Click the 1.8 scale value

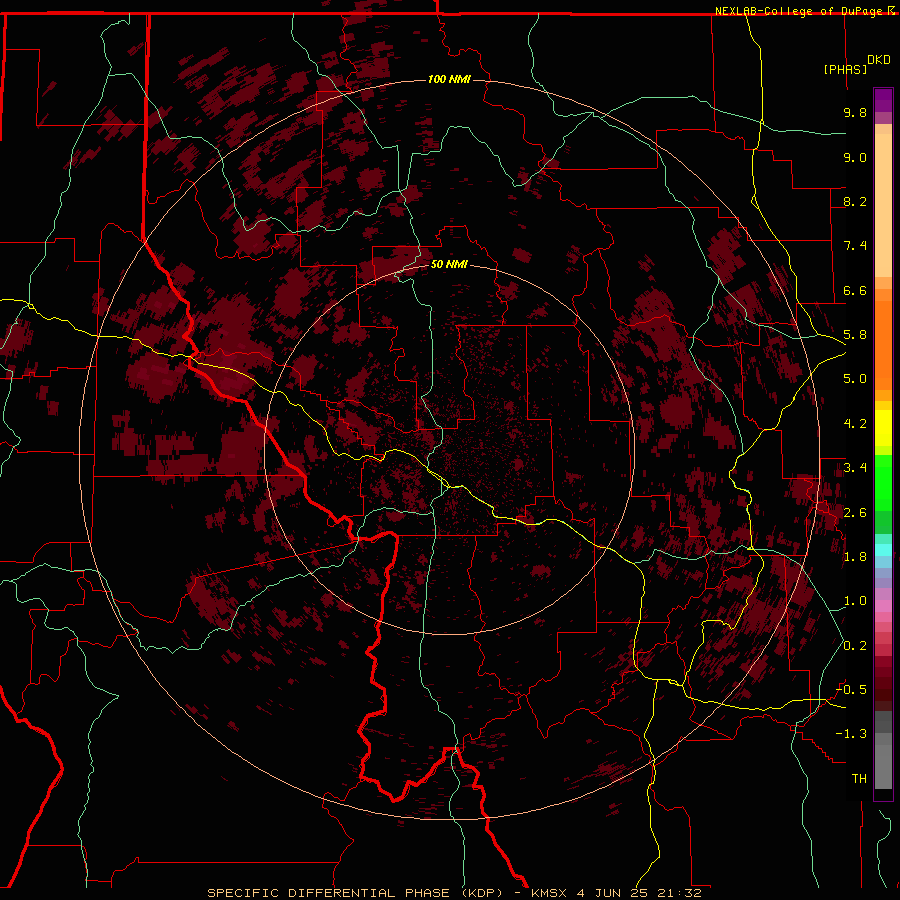(x=855, y=557)
